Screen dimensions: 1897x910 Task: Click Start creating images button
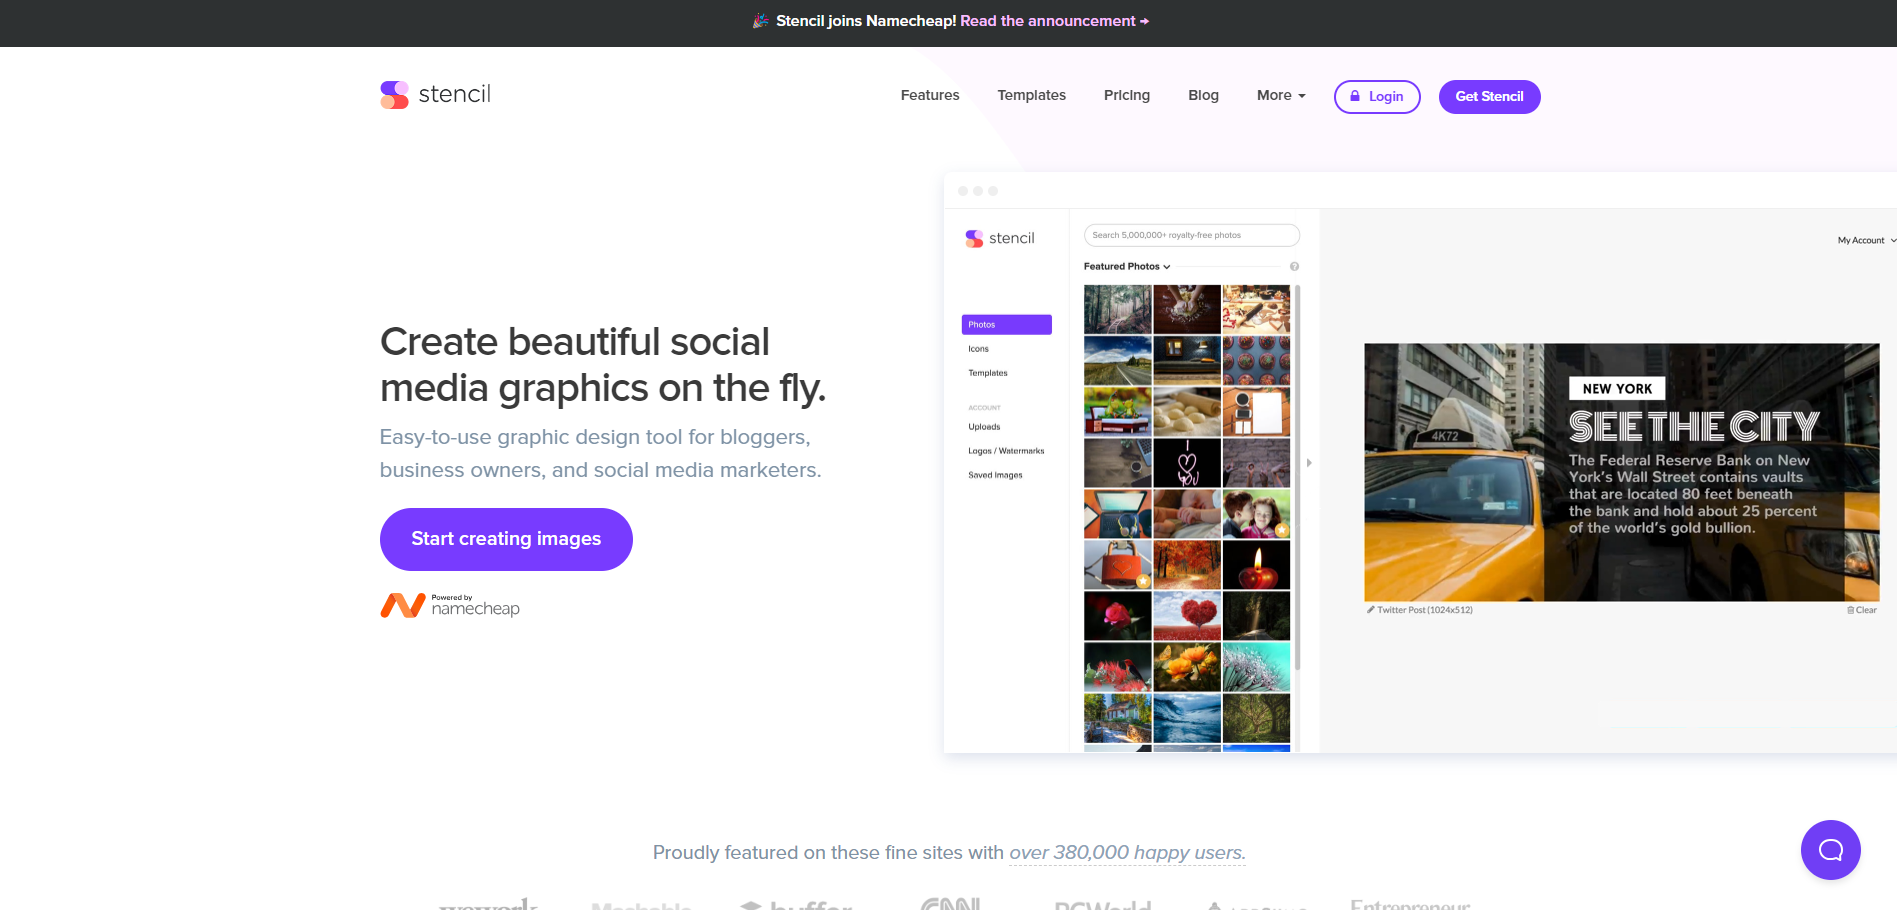coord(506,539)
